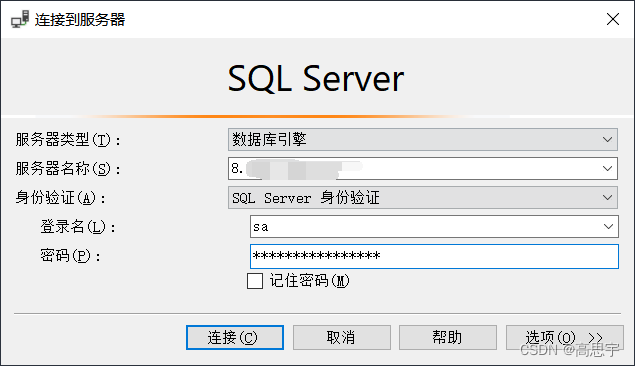Click the login name field containing sa

click(425, 227)
